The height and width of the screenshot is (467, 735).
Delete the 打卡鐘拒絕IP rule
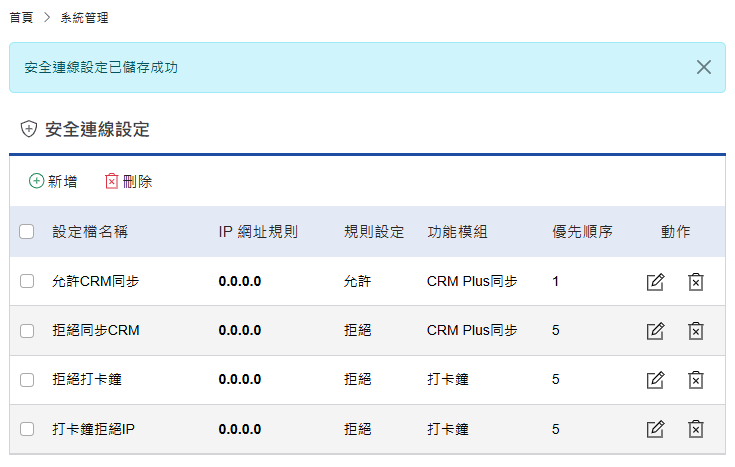(696, 429)
